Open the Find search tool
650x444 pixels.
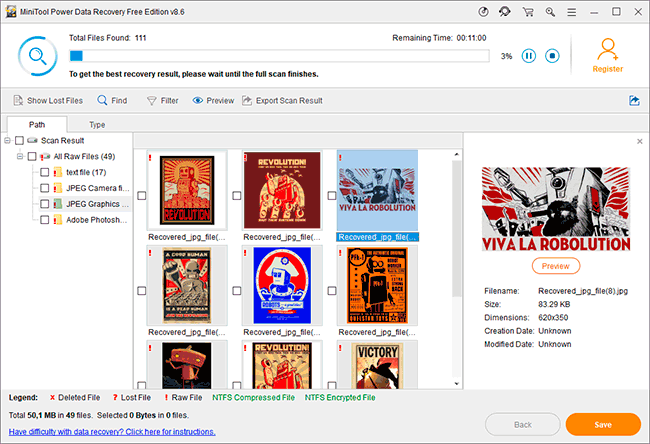[x=112, y=101]
